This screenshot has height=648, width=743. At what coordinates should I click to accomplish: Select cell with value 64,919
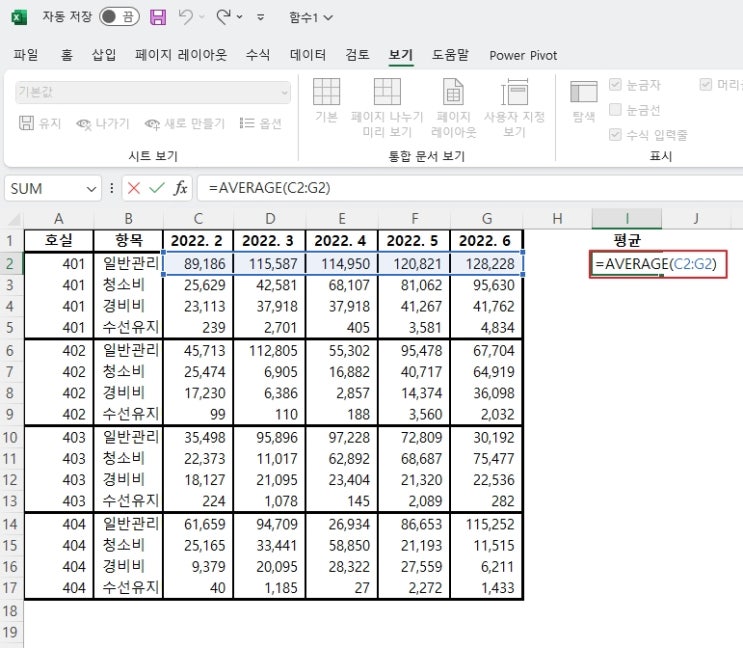tap(487, 372)
